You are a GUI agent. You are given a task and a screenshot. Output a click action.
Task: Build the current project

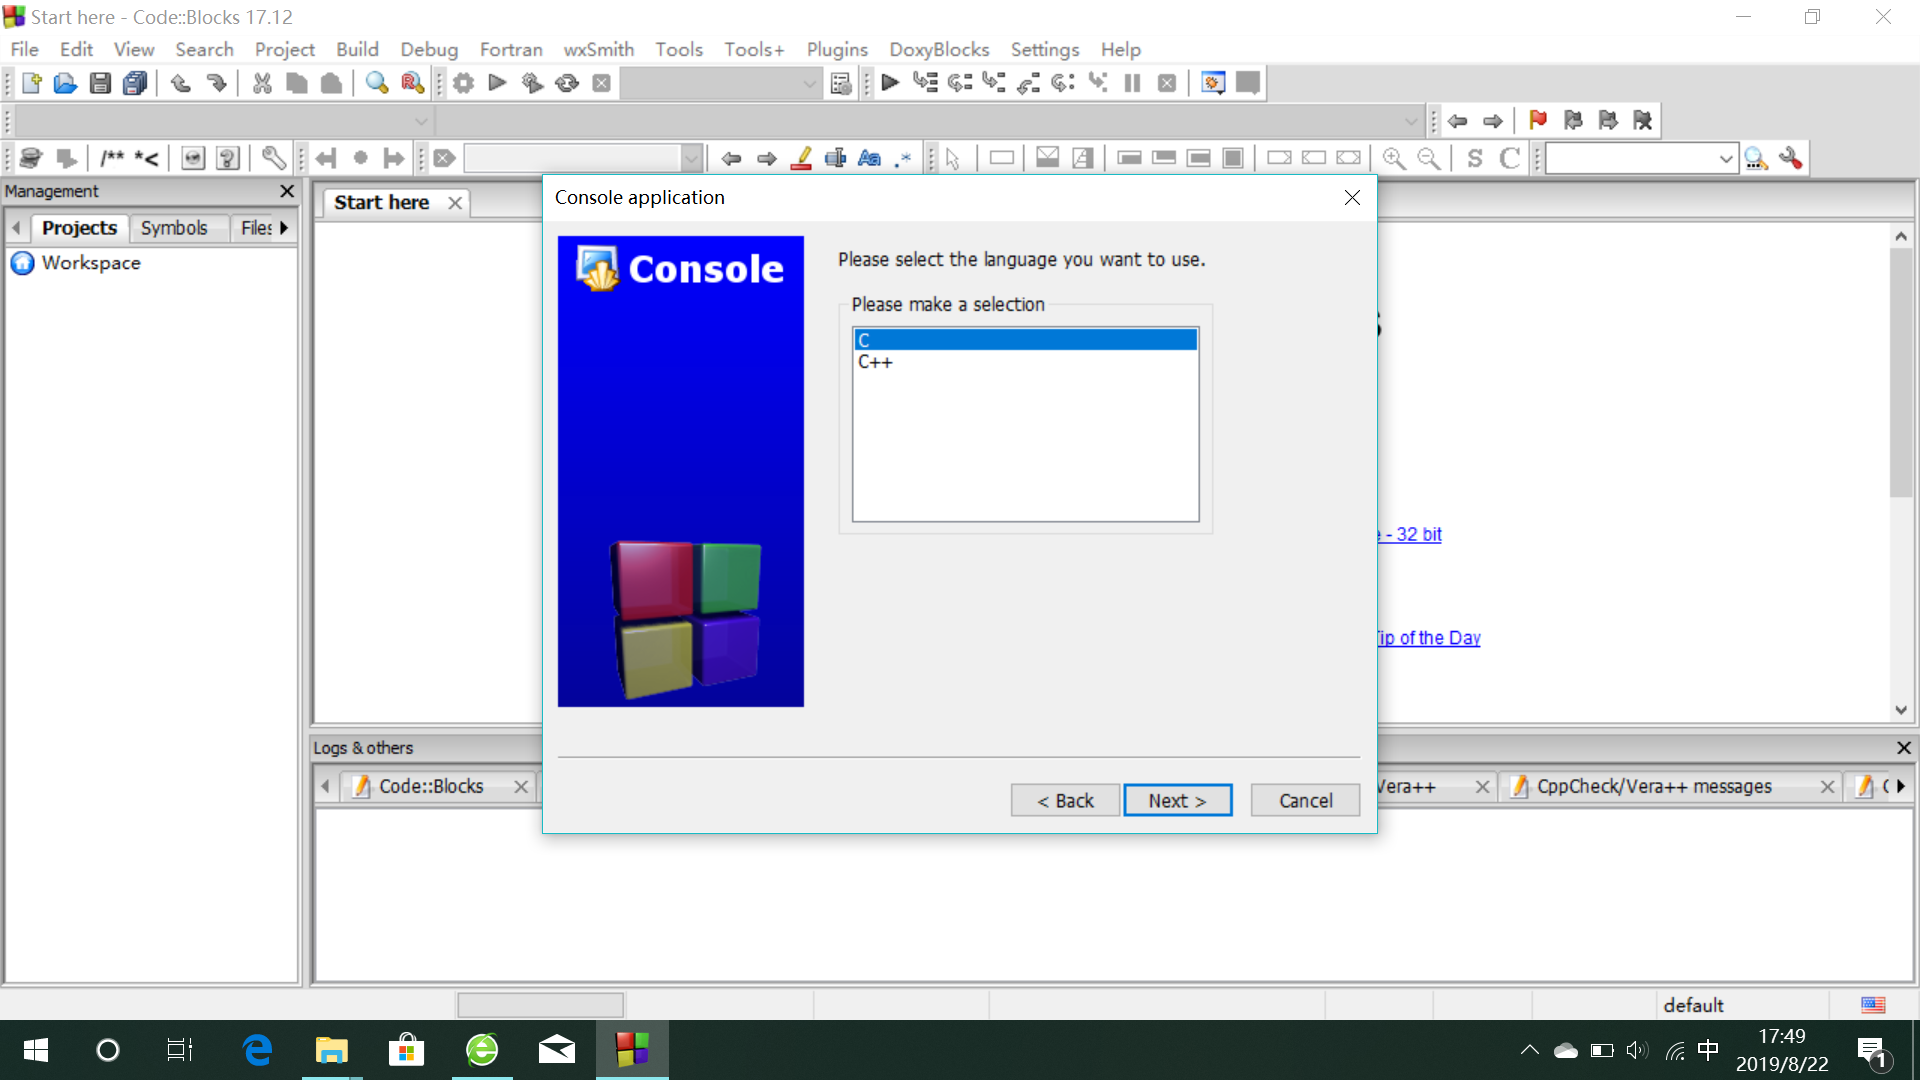[x=462, y=83]
